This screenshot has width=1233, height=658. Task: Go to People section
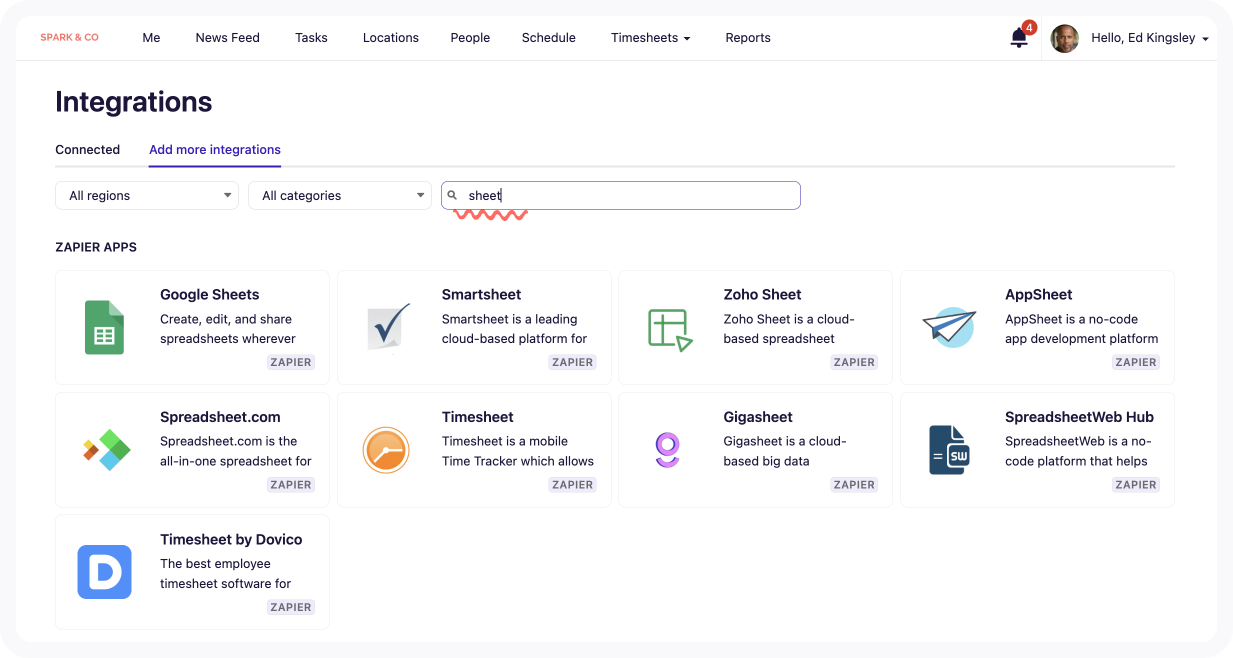[x=470, y=38]
